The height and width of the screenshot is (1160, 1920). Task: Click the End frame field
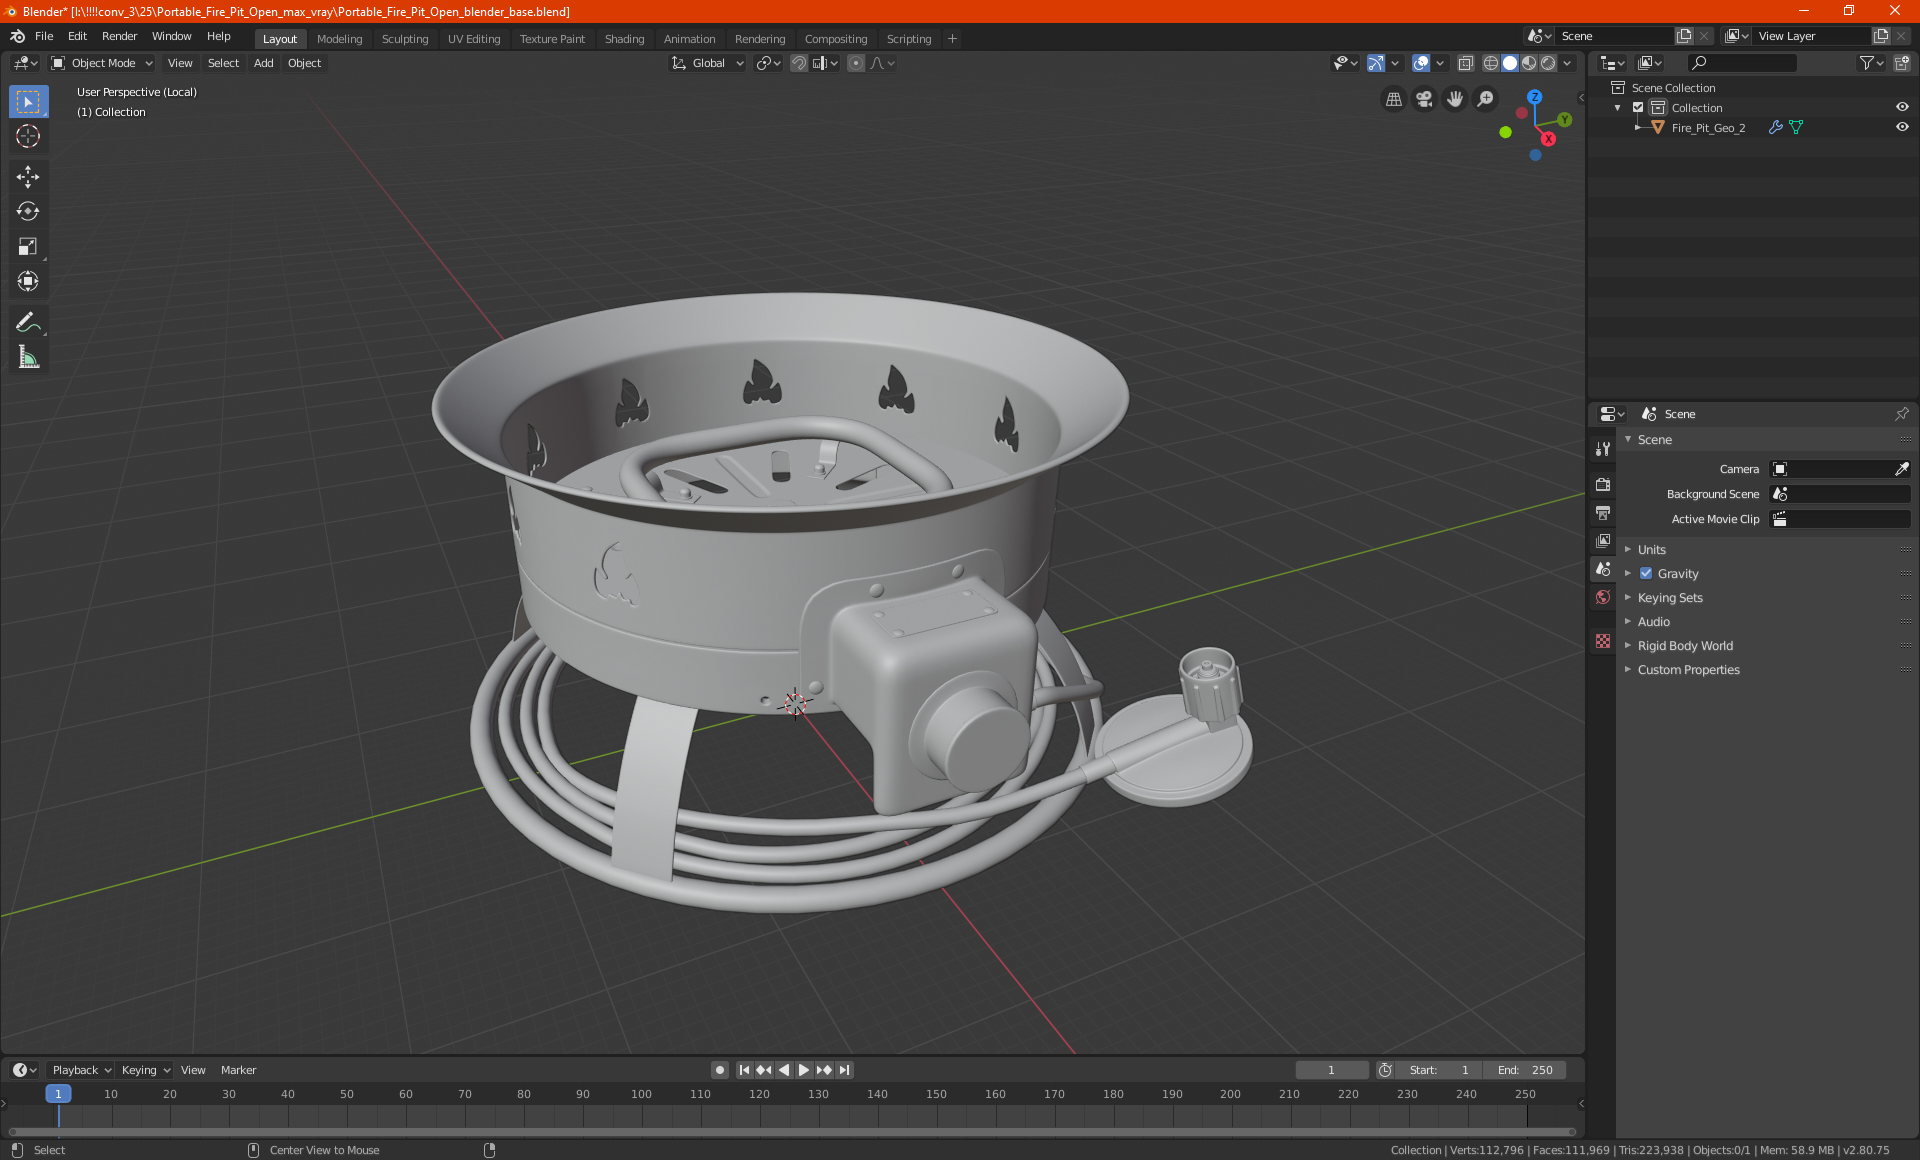tap(1525, 1070)
